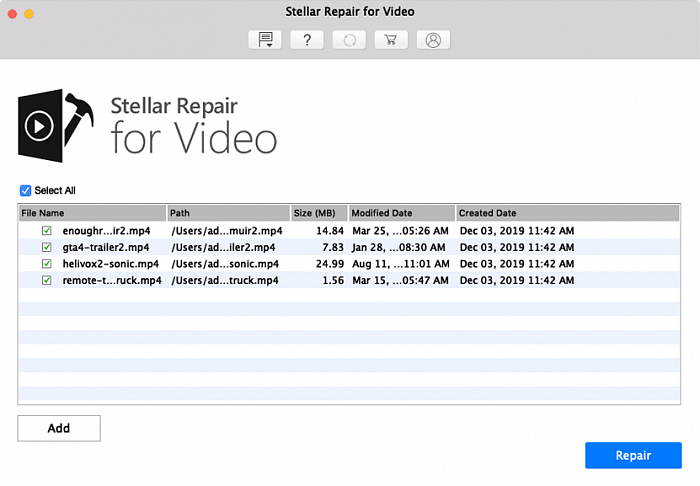Select the helivox2-sonic.mp4 file name
The width and height of the screenshot is (700, 486).
tap(111, 264)
